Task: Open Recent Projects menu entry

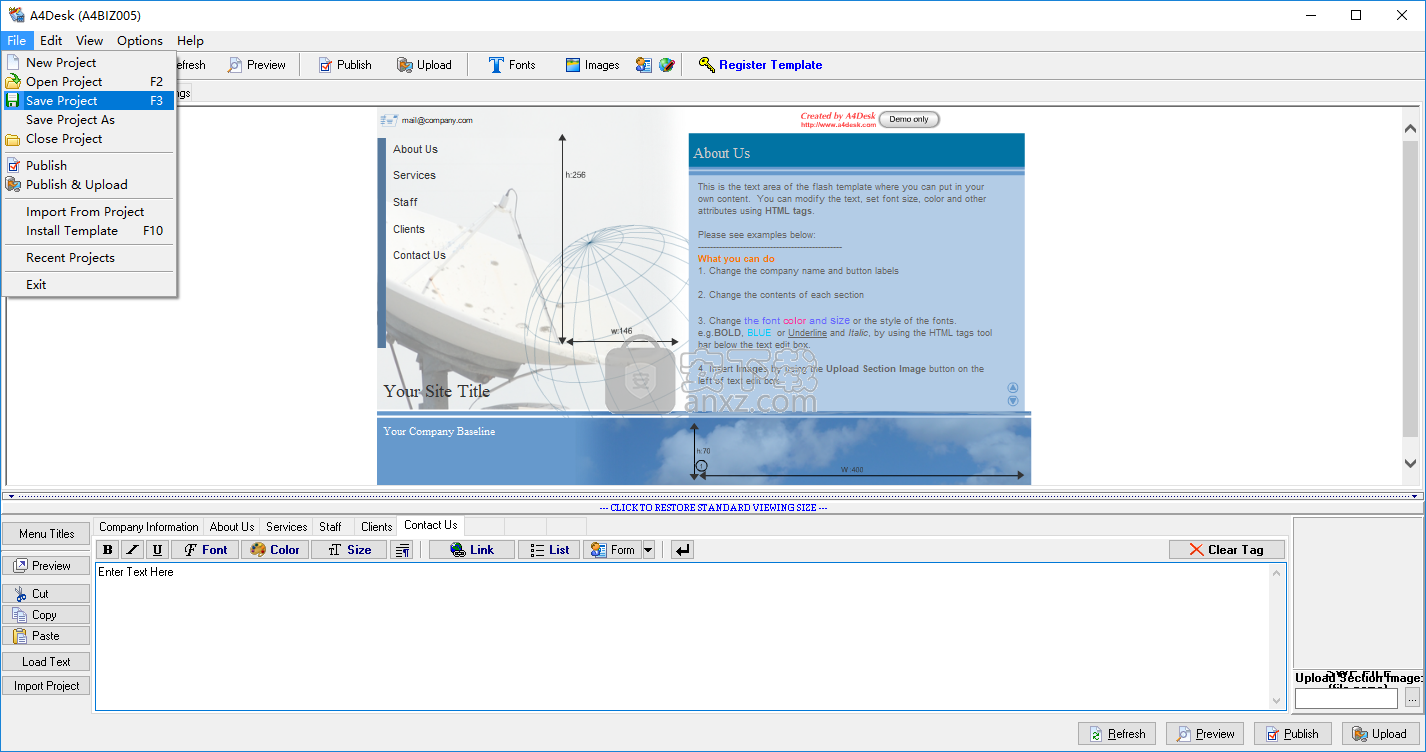Action: pos(89,258)
